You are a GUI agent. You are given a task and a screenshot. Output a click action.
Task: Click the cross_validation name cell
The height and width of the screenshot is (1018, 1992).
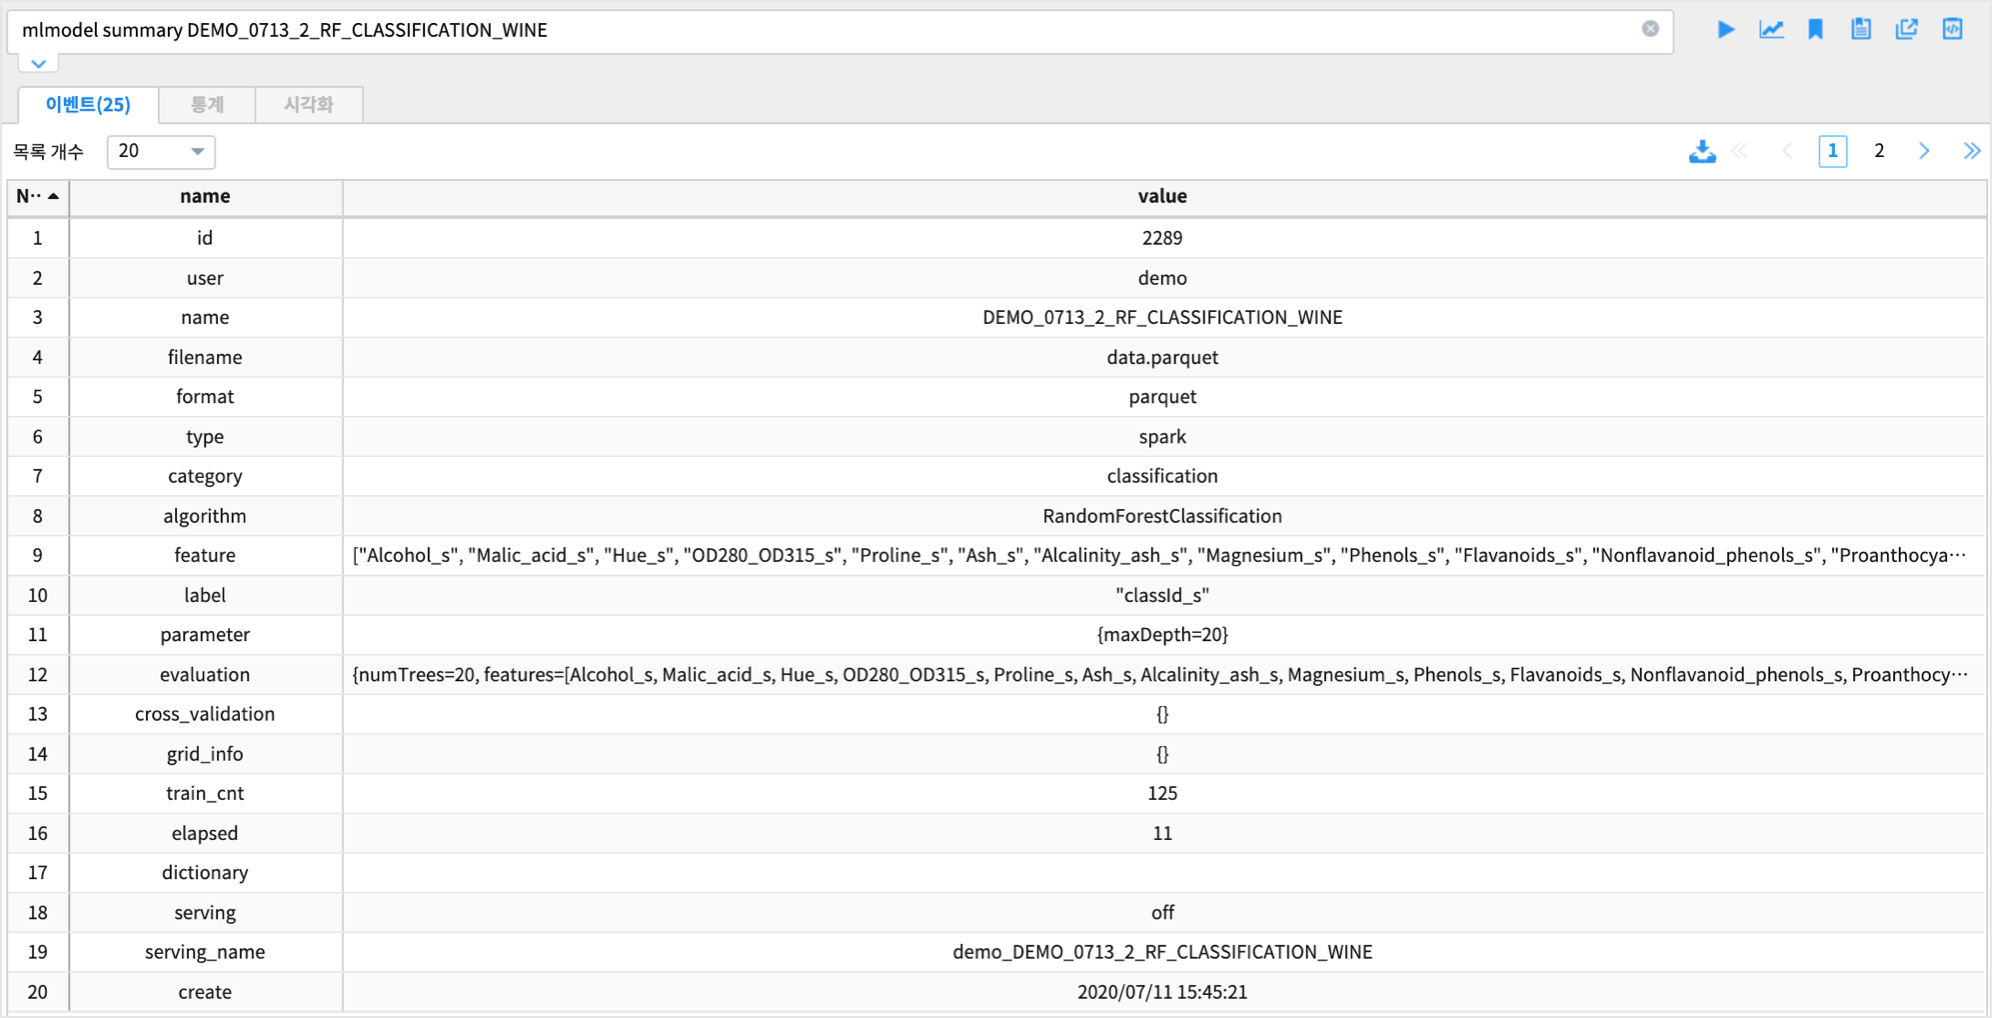[205, 714]
